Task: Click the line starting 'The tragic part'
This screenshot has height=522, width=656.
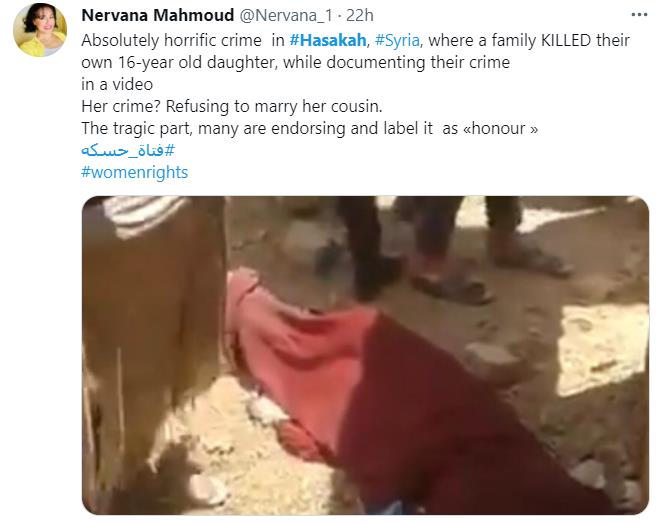Action: pyautogui.click(x=310, y=128)
